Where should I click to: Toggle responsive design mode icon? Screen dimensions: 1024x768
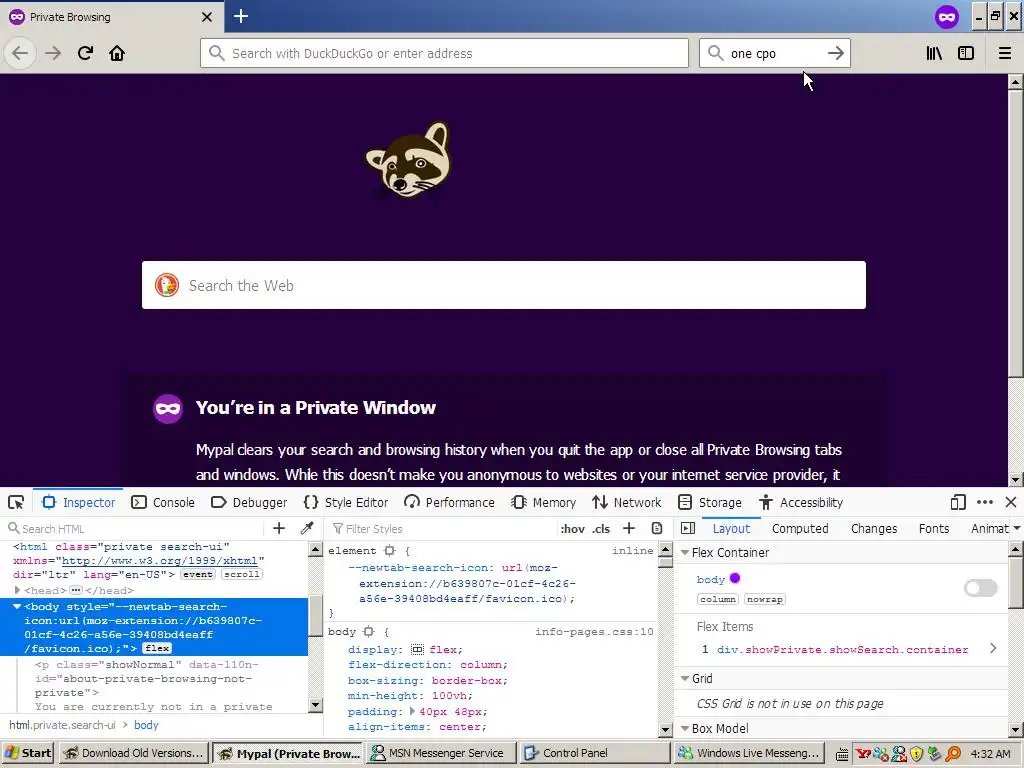point(958,502)
